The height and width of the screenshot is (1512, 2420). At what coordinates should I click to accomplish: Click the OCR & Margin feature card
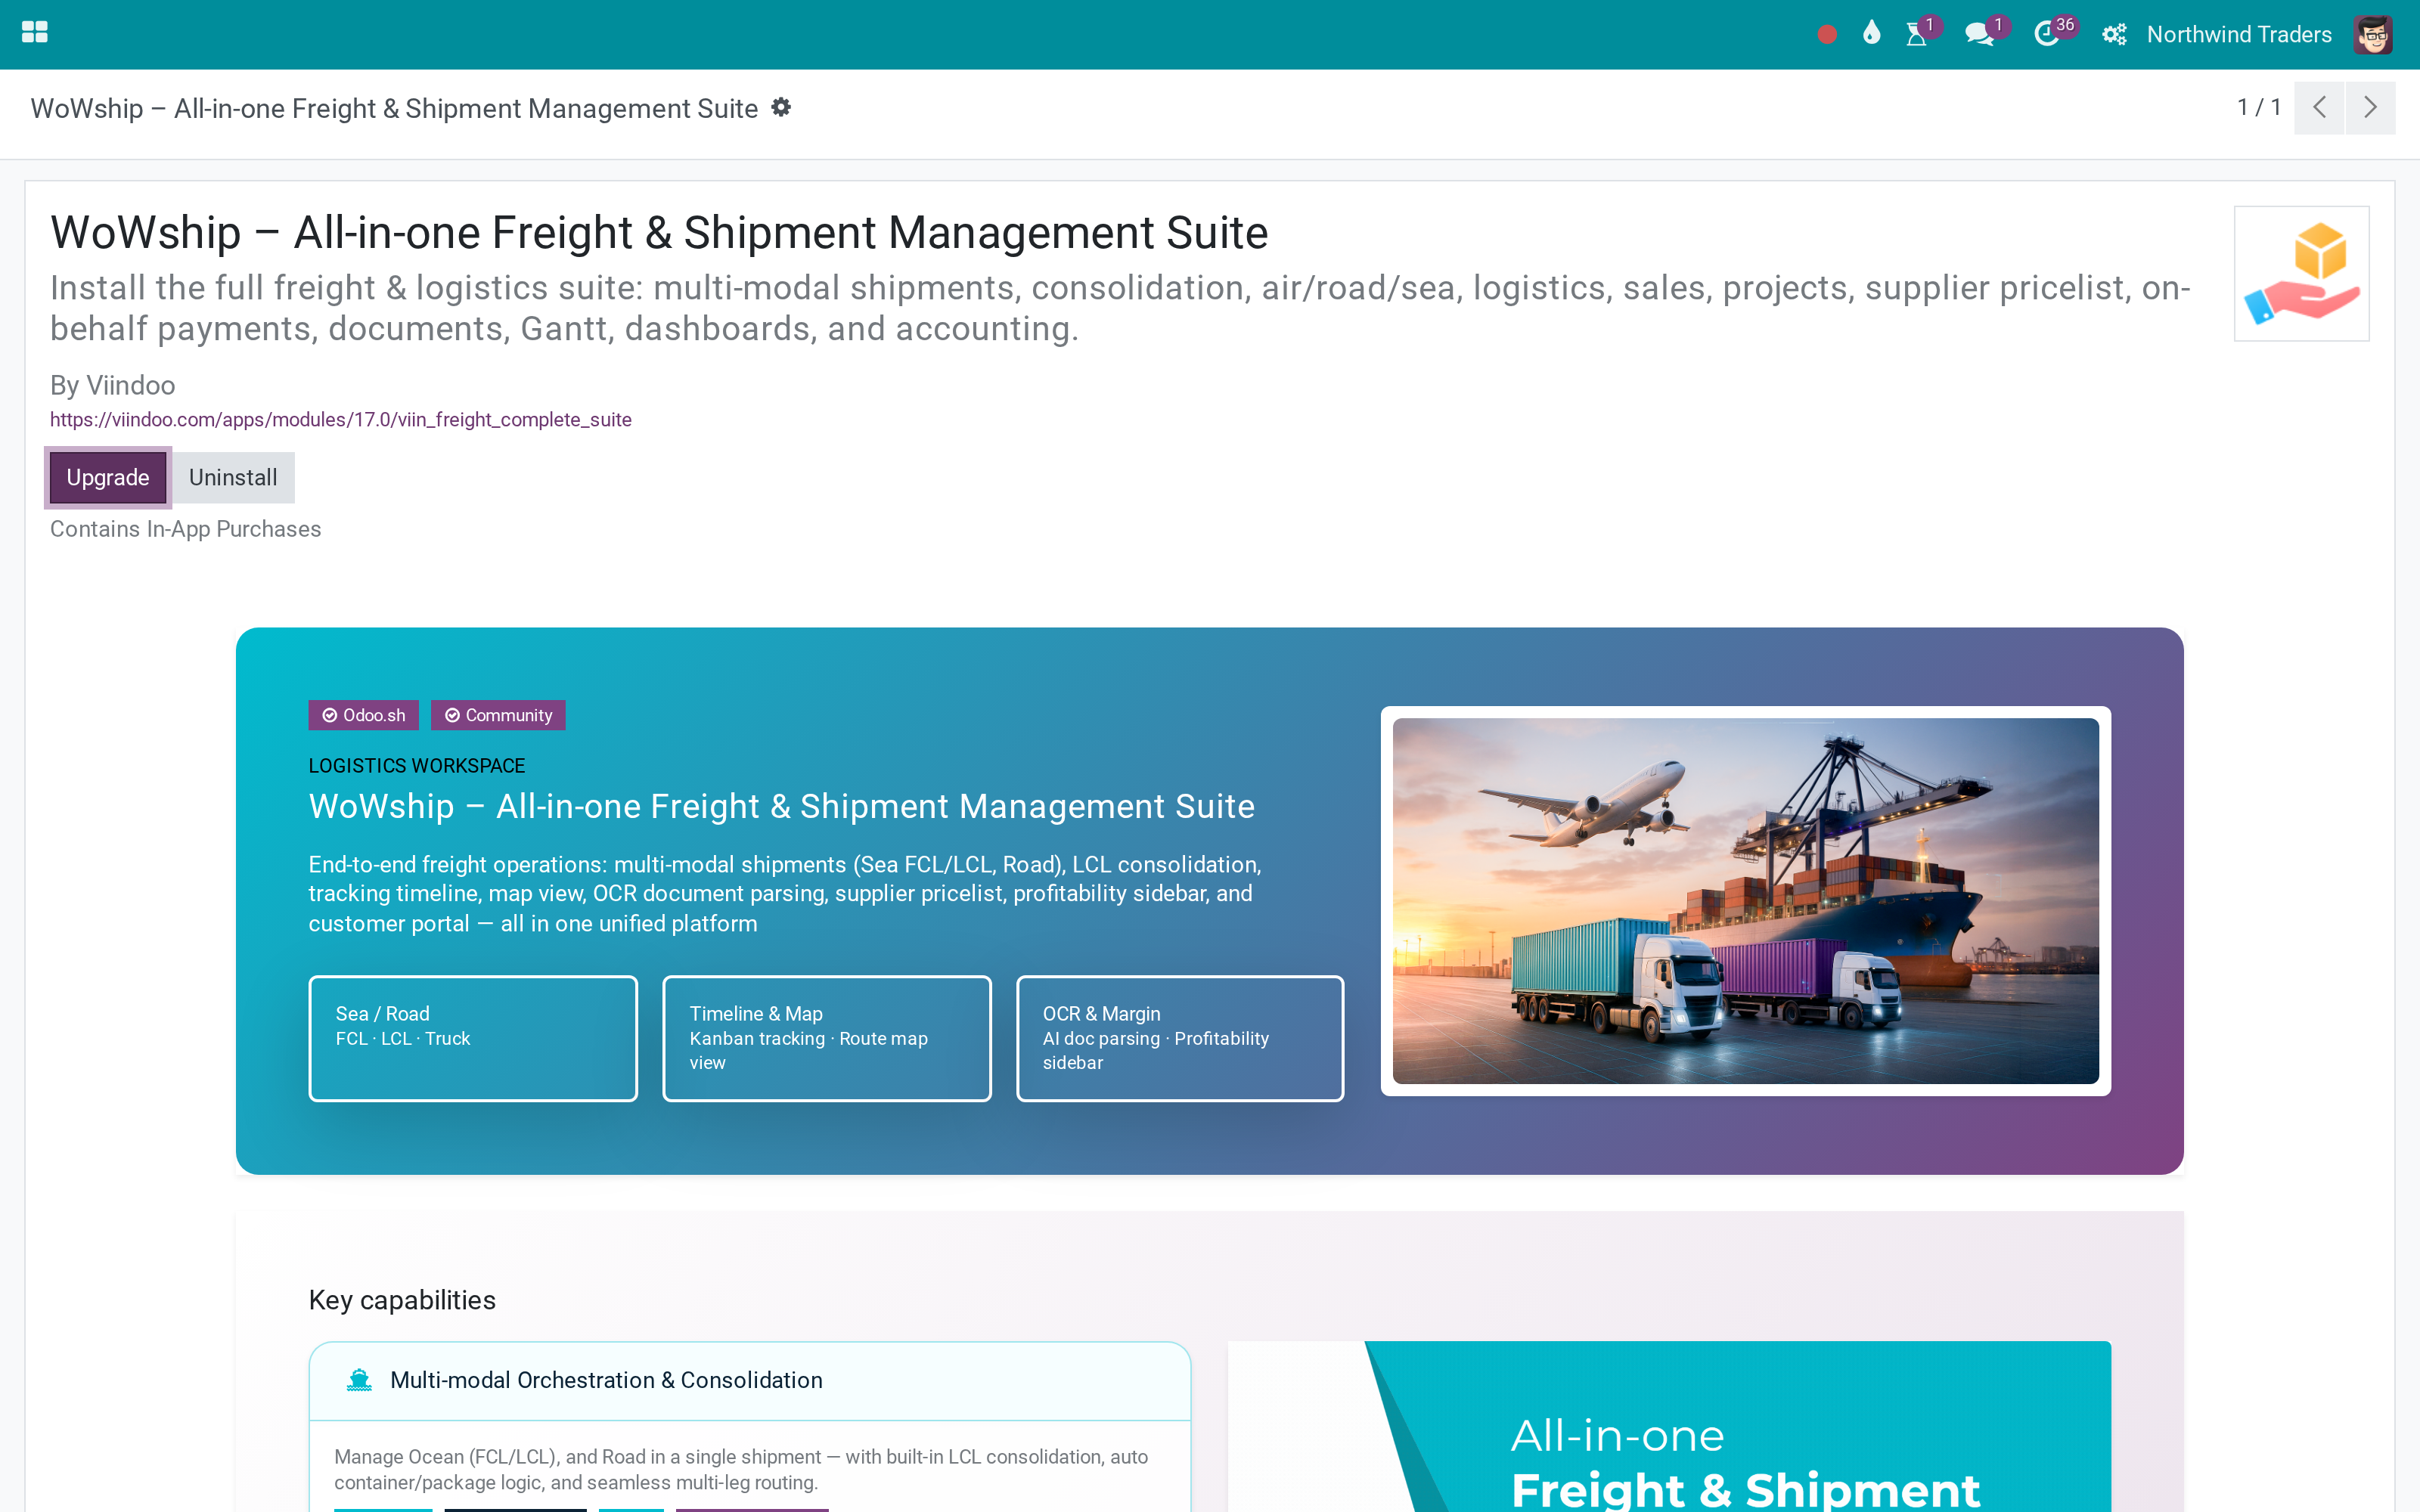click(x=1180, y=1038)
